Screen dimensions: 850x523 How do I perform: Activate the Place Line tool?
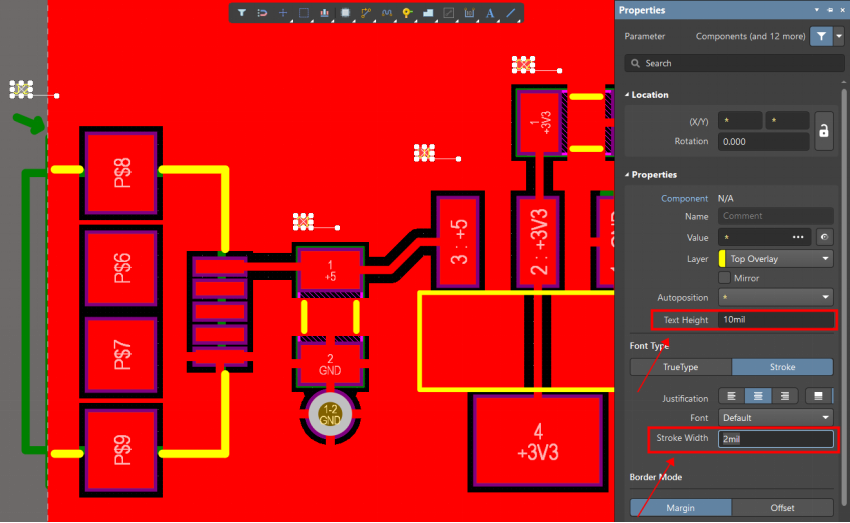511,13
